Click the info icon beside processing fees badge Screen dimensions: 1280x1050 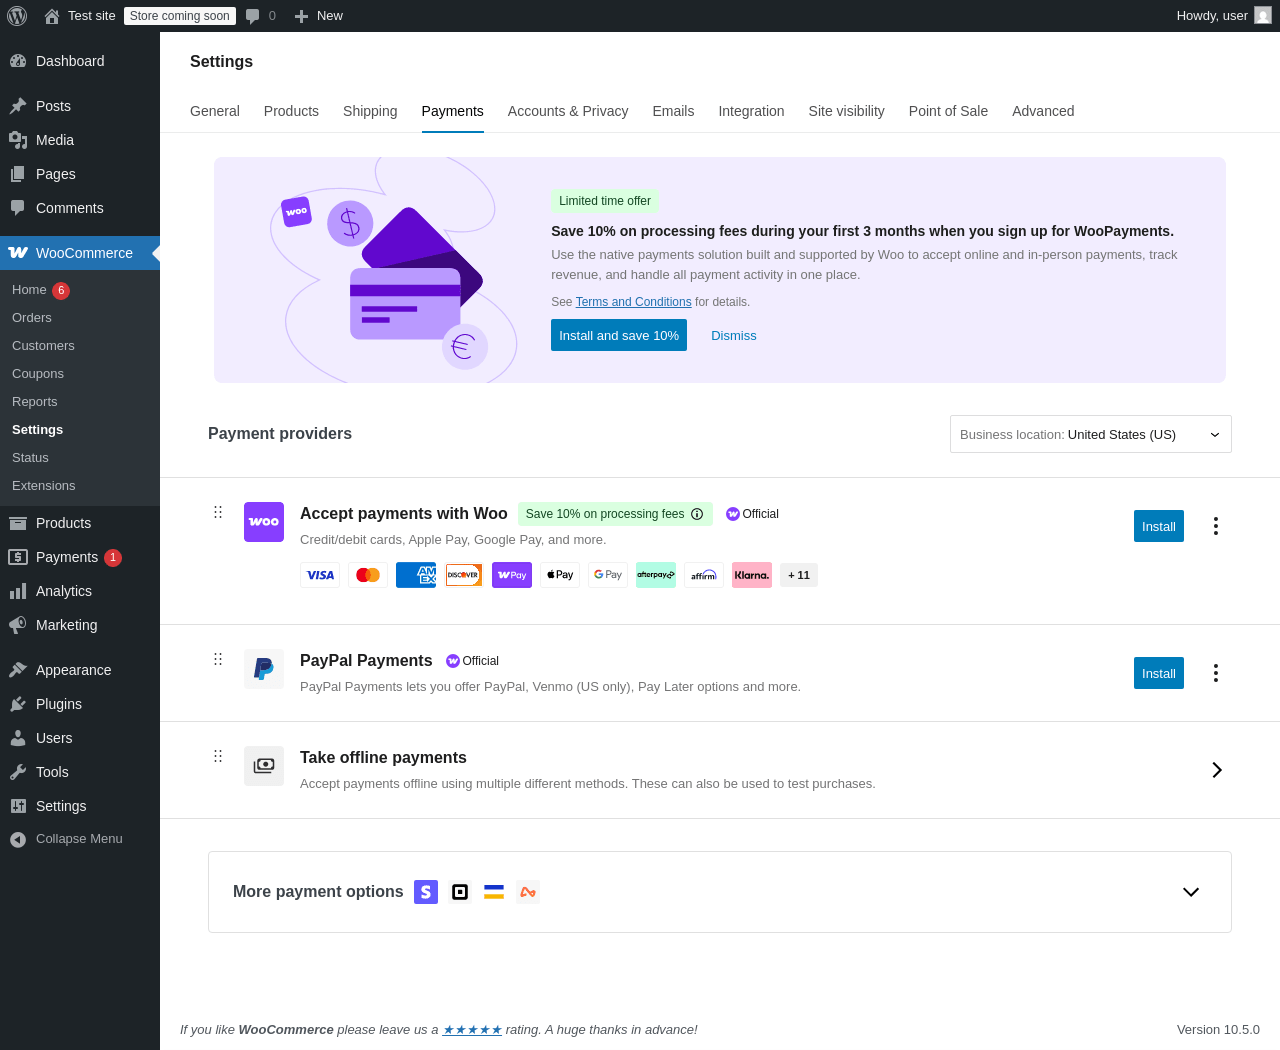coord(697,514)
